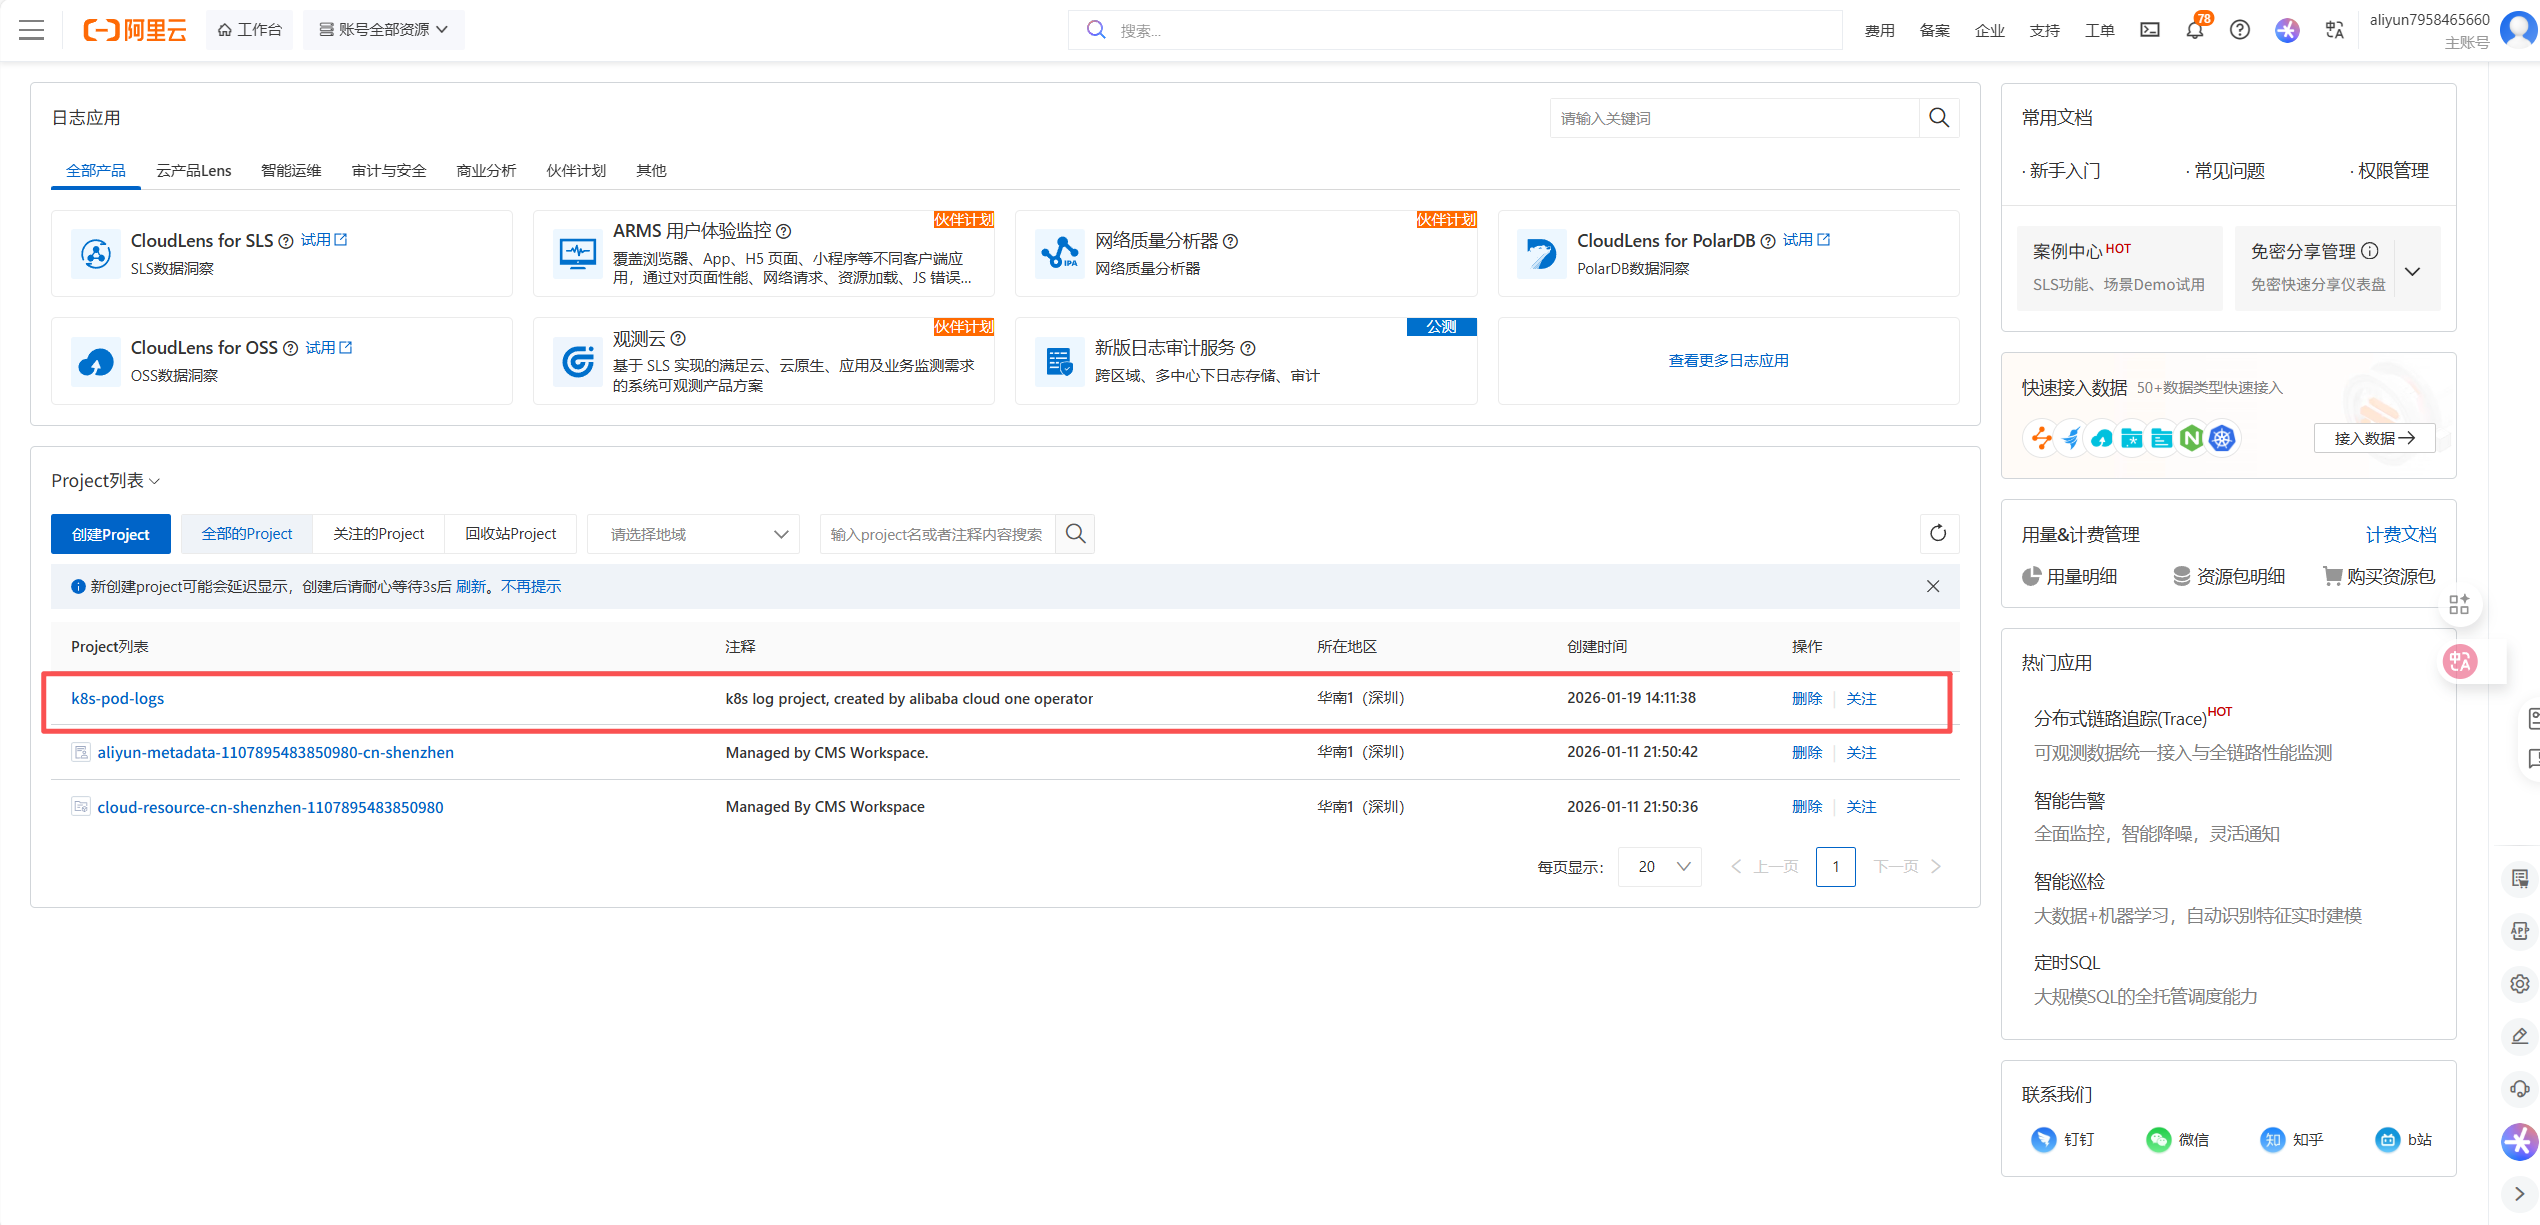Switch to the 云产品Lens tab
This screenshot has width=2540, height=1225.
click(x=194, y=171)
